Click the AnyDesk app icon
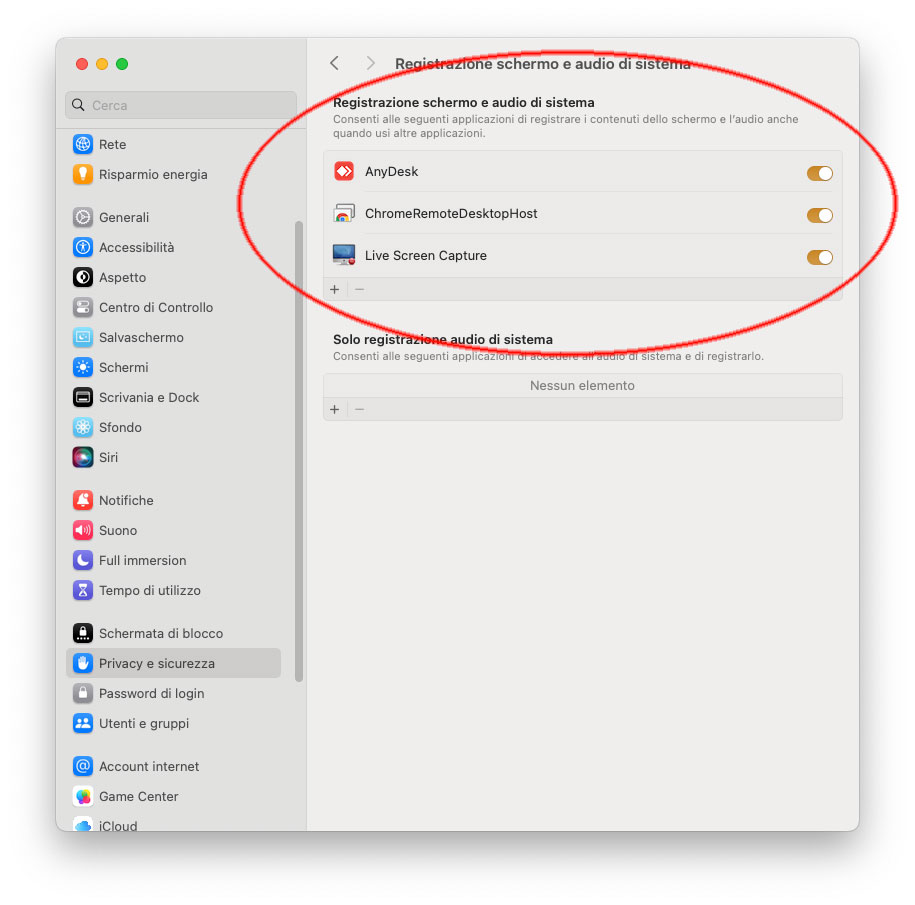 coord(344,172)
